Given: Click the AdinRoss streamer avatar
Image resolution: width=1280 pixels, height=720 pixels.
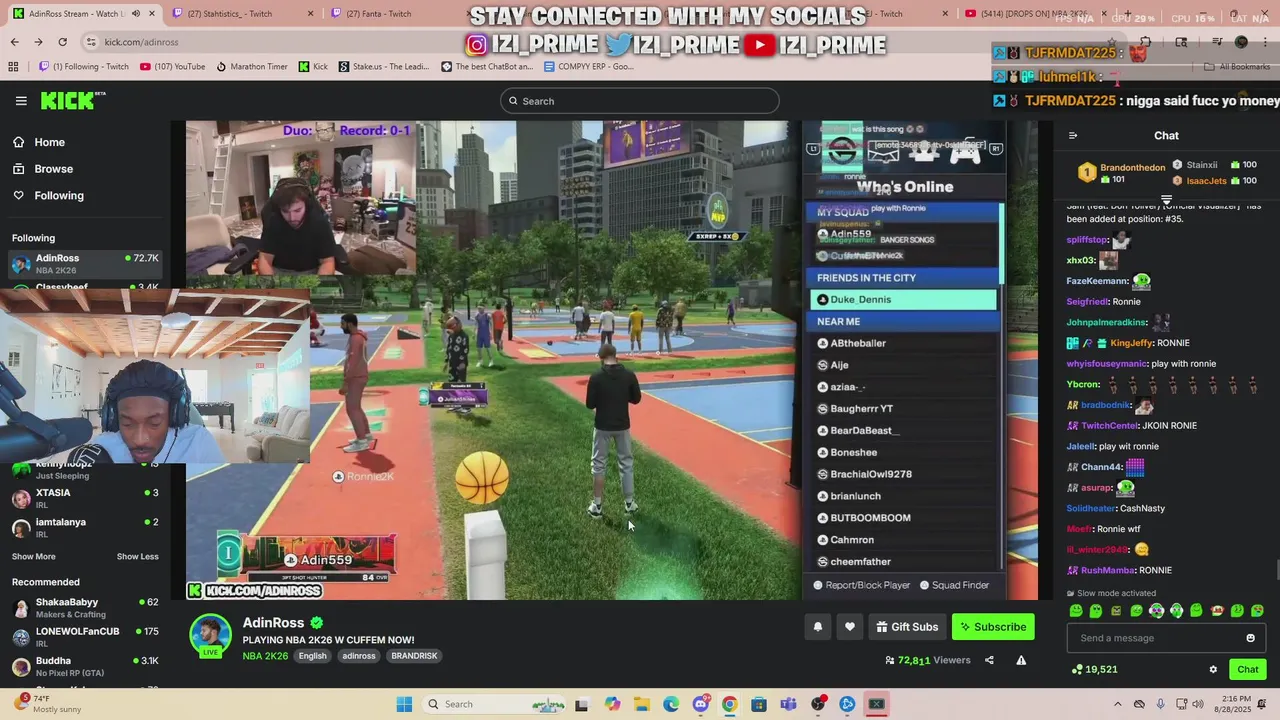Looking at the screenshot, I should 210,636.
